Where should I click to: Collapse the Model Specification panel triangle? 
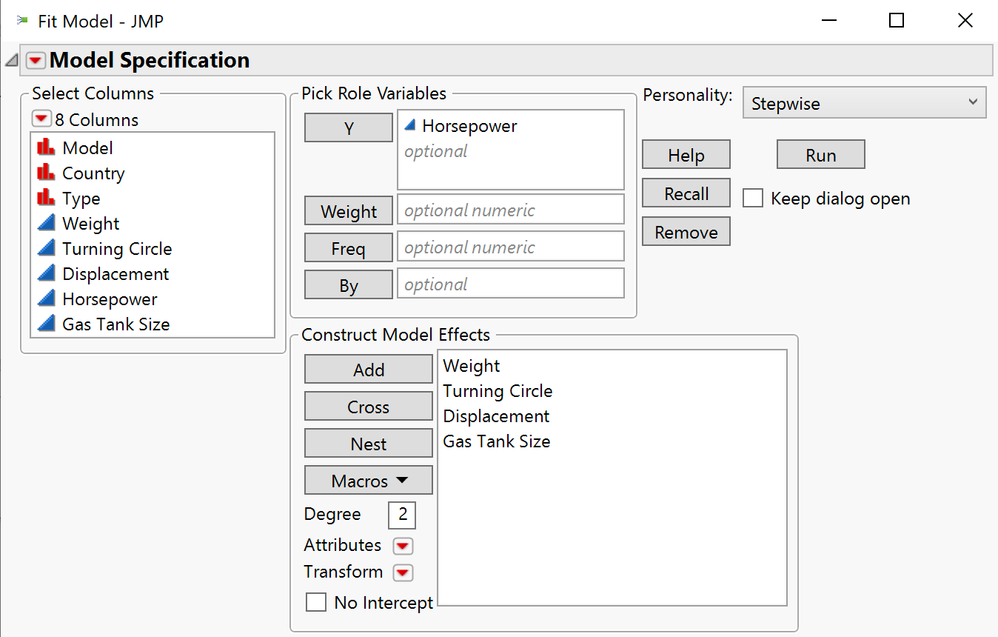[10, 59]
